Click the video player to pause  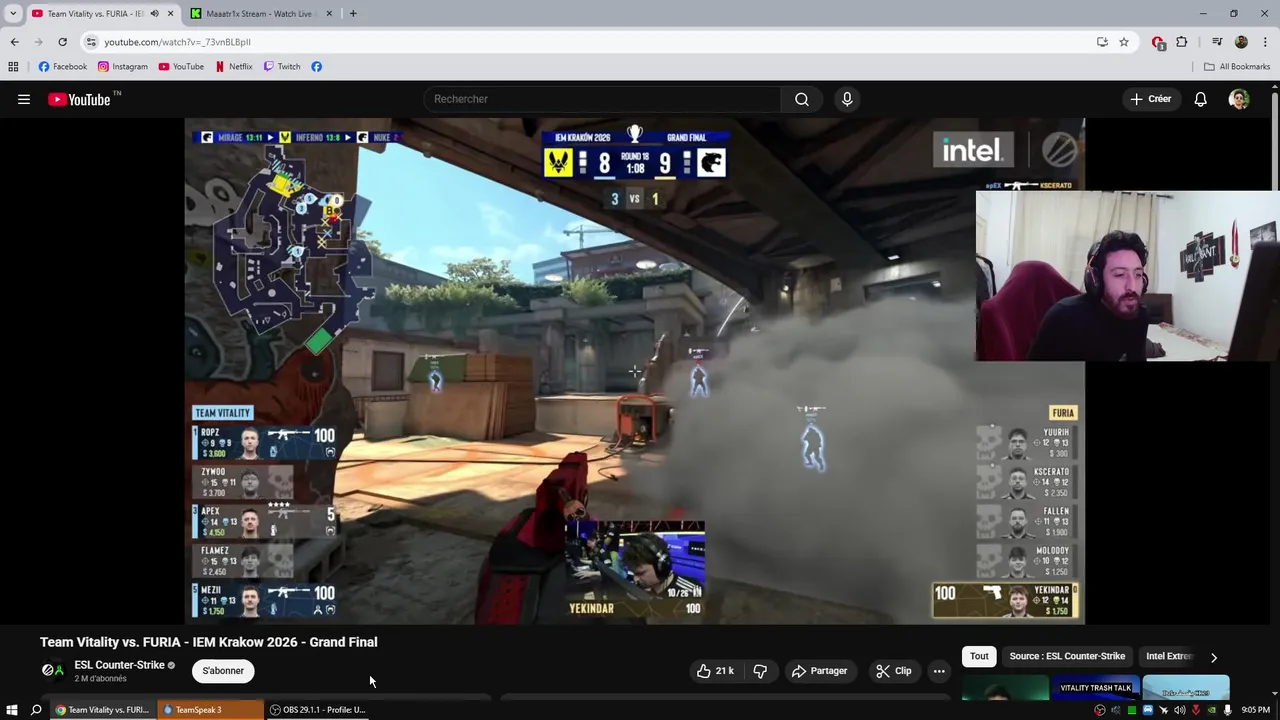click(634, 371)
